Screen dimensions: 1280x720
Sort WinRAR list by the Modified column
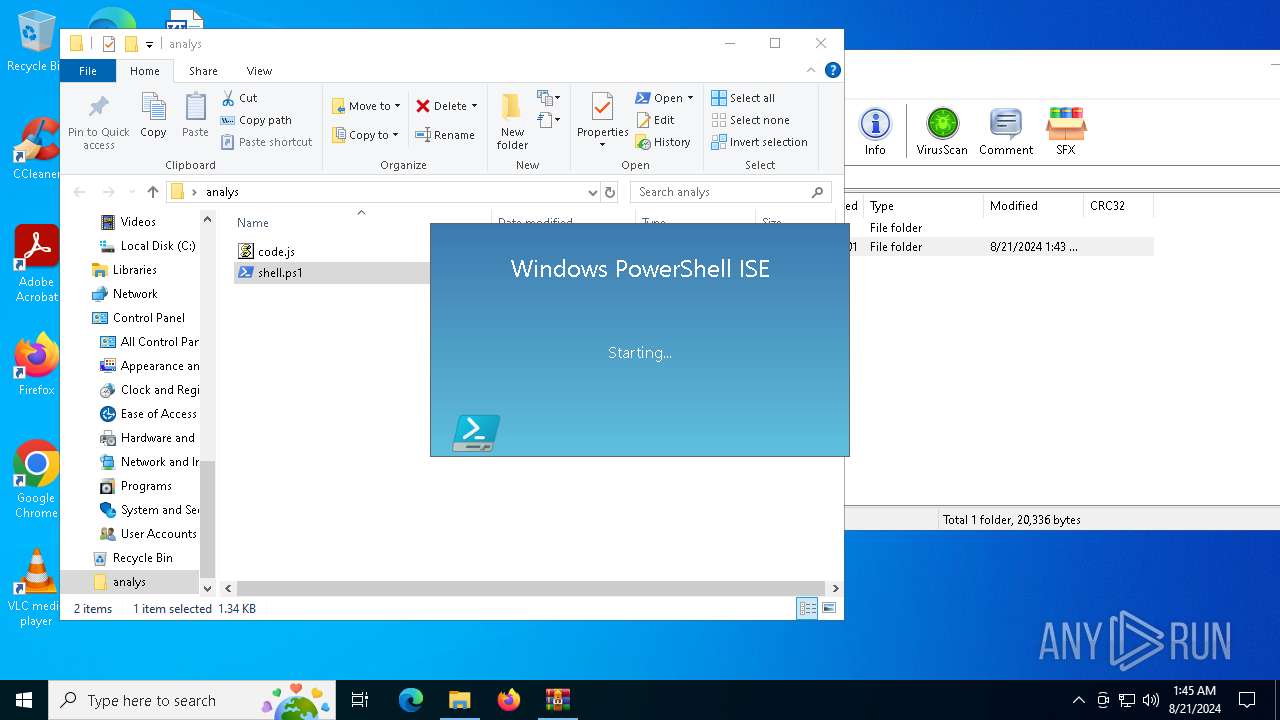pos(1033,206)
